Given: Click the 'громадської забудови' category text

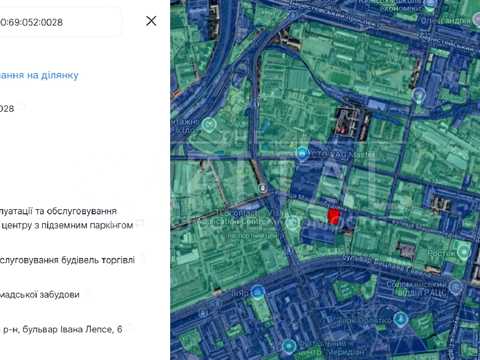Looking at the screenshot, I should (x=40, y=295).
